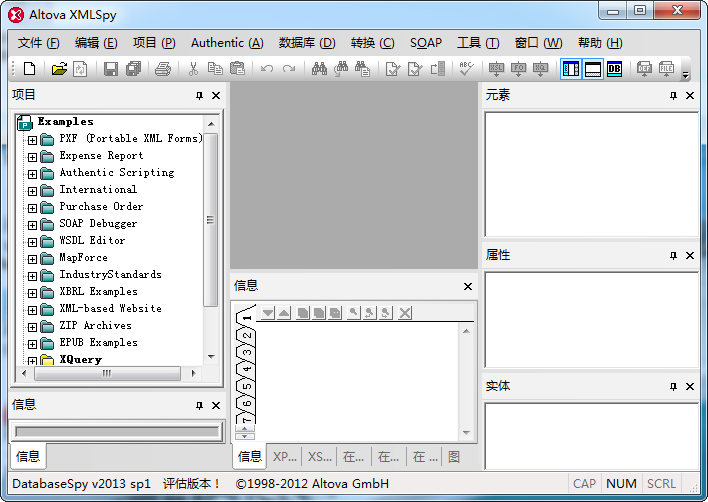The height and width of the screenshot is (502, 708).
Task: Click the Next message down-triangle button
Action: [267, 312]
